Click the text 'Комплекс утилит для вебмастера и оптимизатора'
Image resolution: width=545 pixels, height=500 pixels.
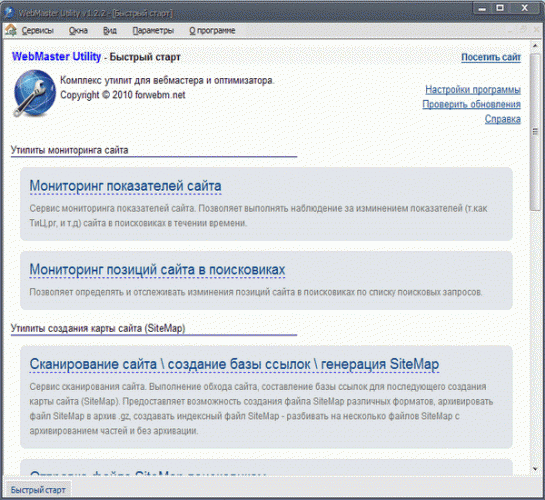pos(167,80)
